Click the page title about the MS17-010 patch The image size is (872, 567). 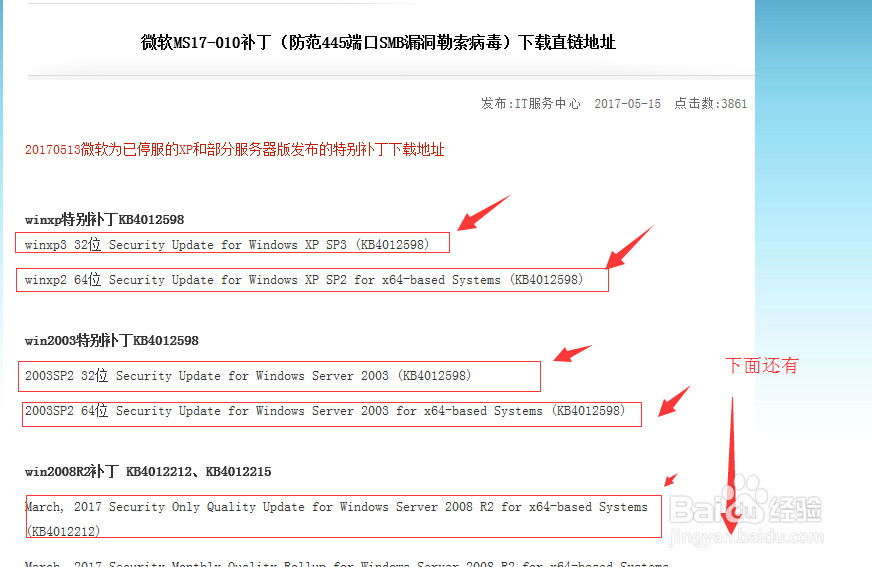[378, 42]
